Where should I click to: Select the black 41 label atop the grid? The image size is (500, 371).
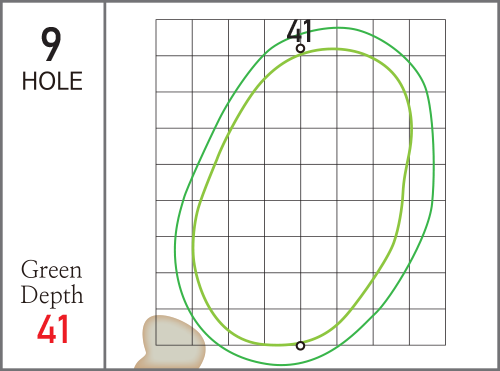click(x=299, y=31)
